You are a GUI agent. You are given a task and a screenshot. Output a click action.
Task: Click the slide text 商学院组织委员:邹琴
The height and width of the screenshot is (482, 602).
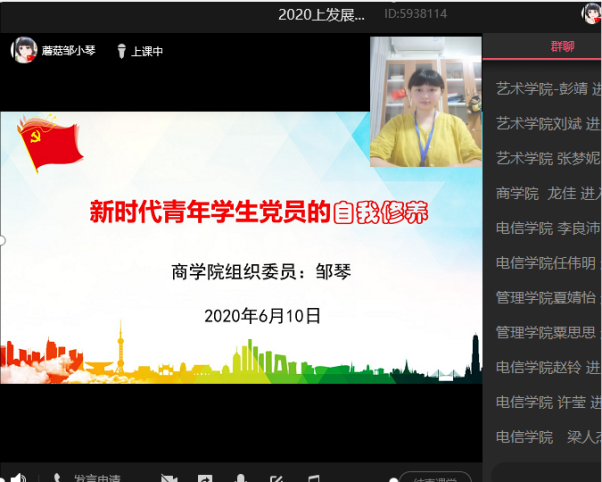click(261, 272)
